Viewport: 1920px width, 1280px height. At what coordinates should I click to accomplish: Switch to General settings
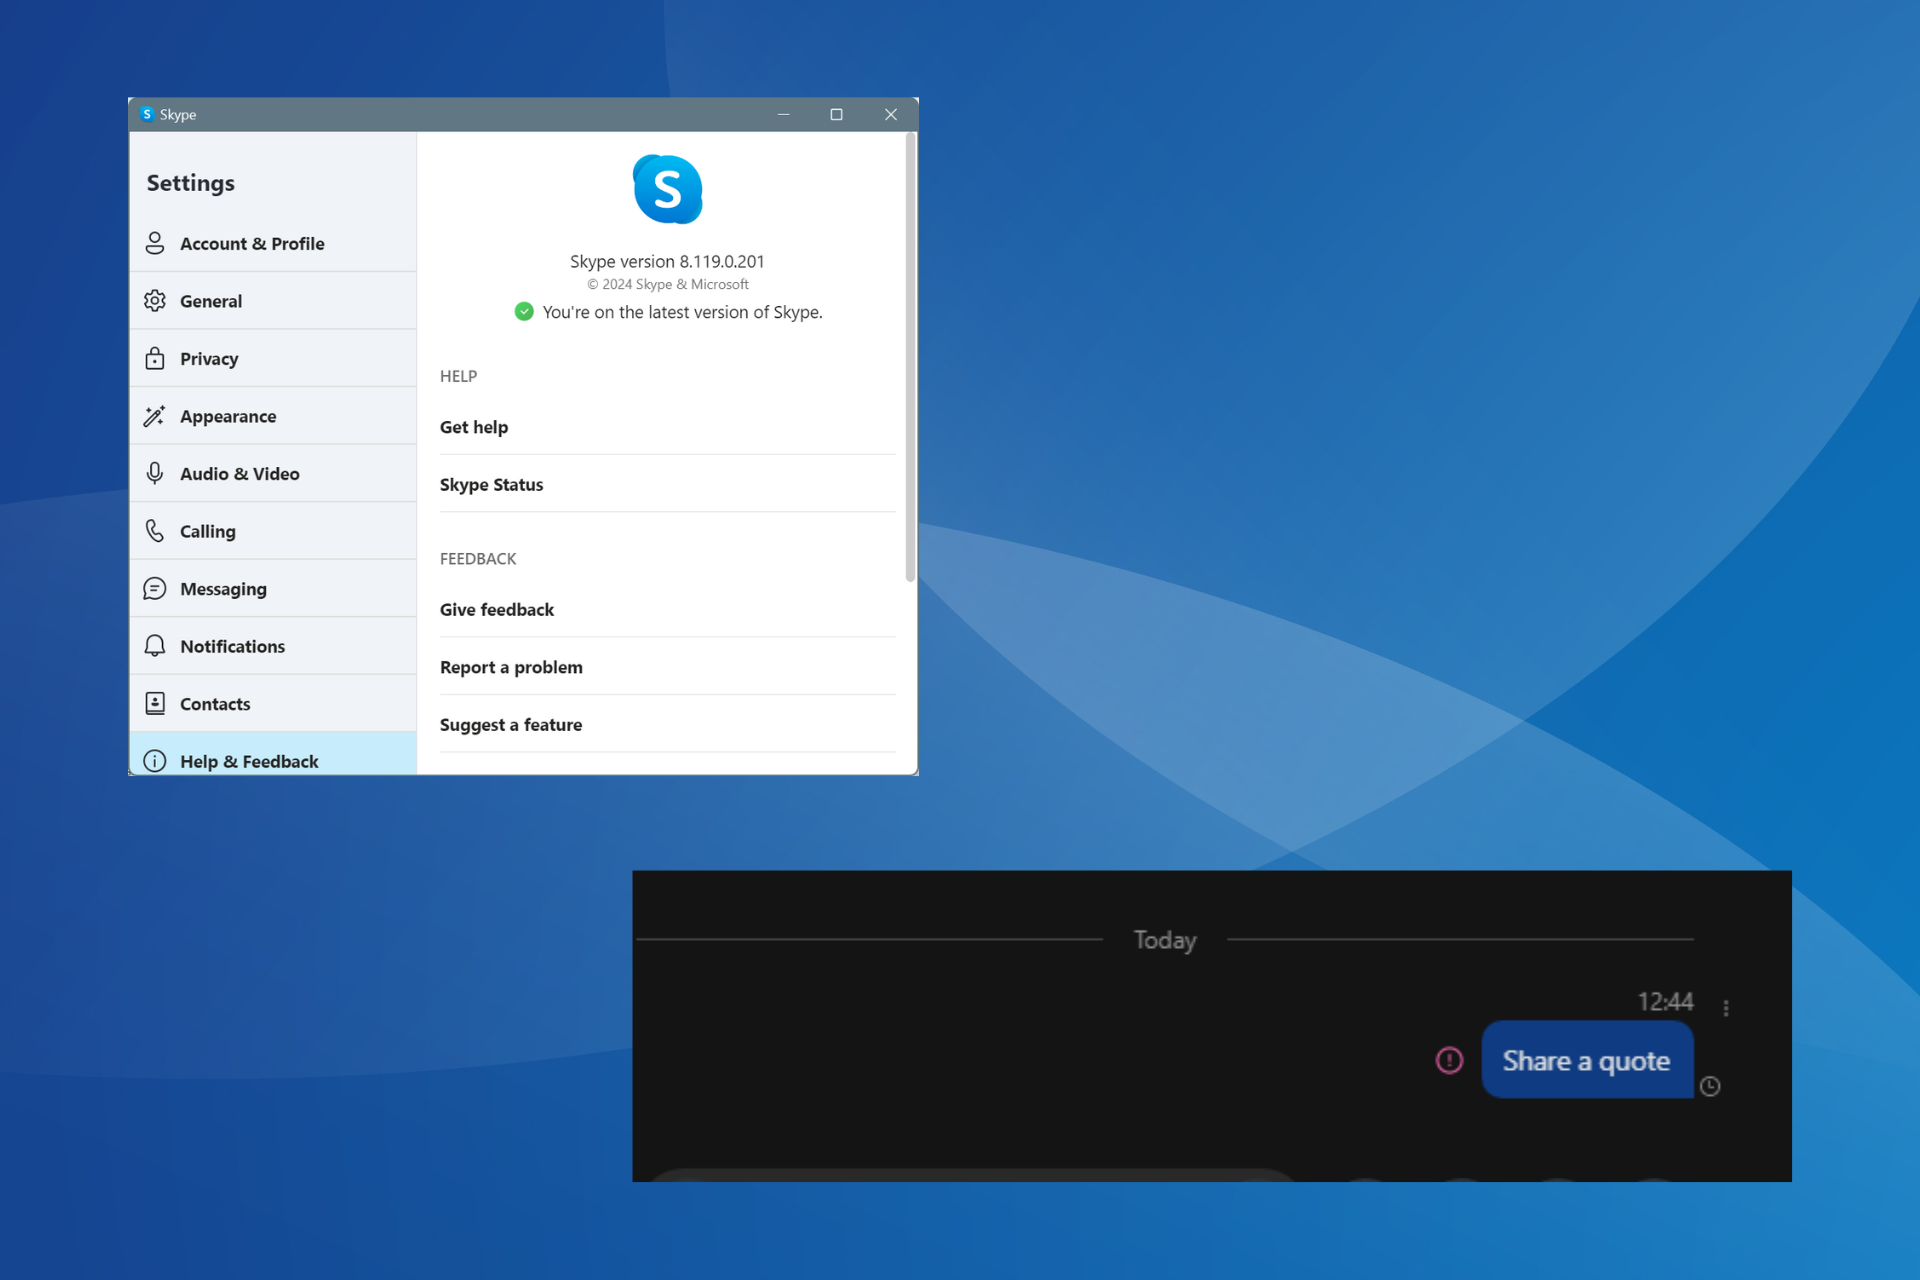coord(273,301)
